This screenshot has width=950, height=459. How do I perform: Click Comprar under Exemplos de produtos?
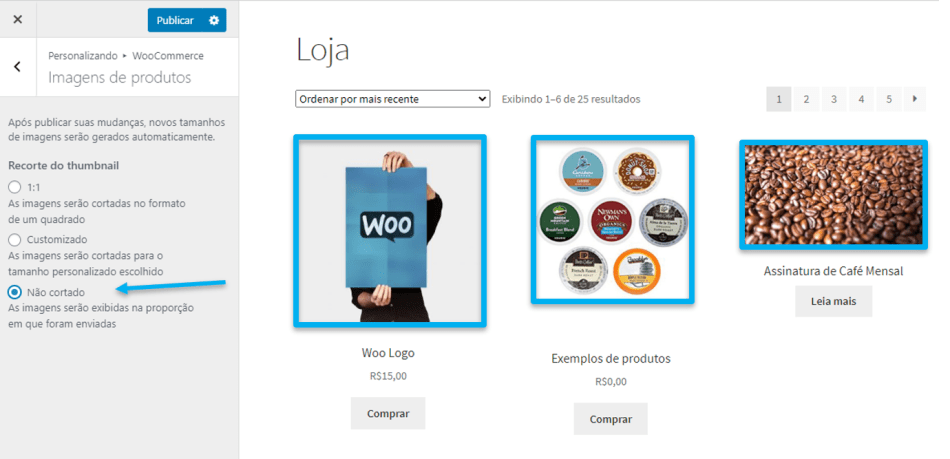tap(611, 419)
